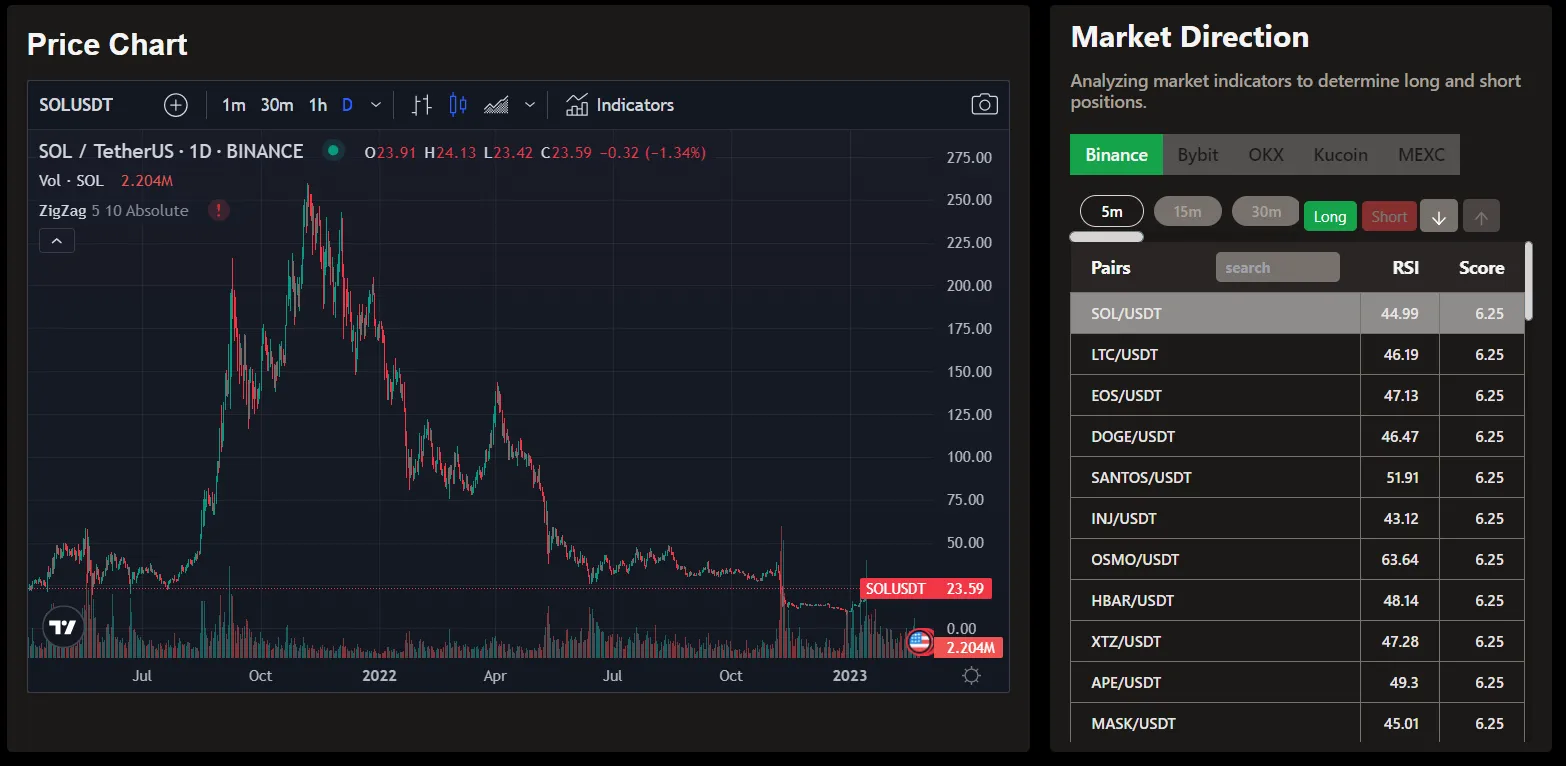
Task: Click the pairs search input field
Action: (1277, 268)
